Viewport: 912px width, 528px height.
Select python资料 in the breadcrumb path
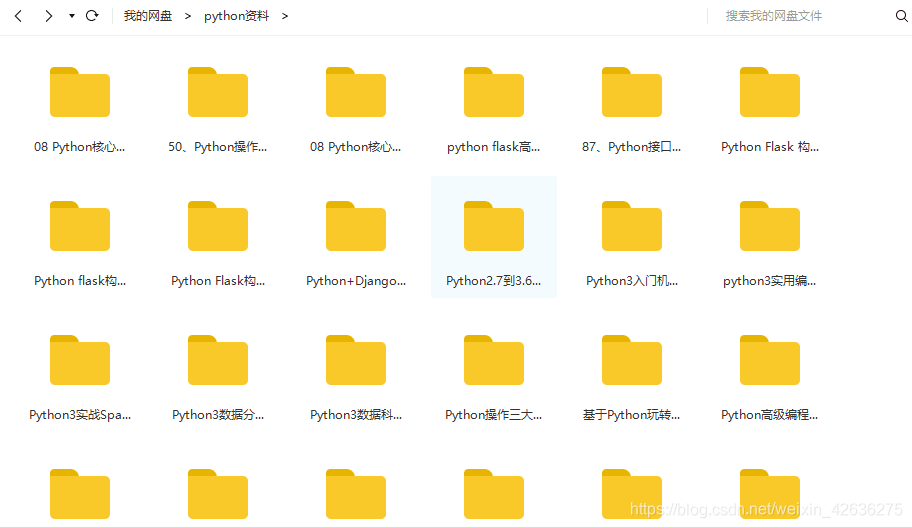(x=236, y=16)
